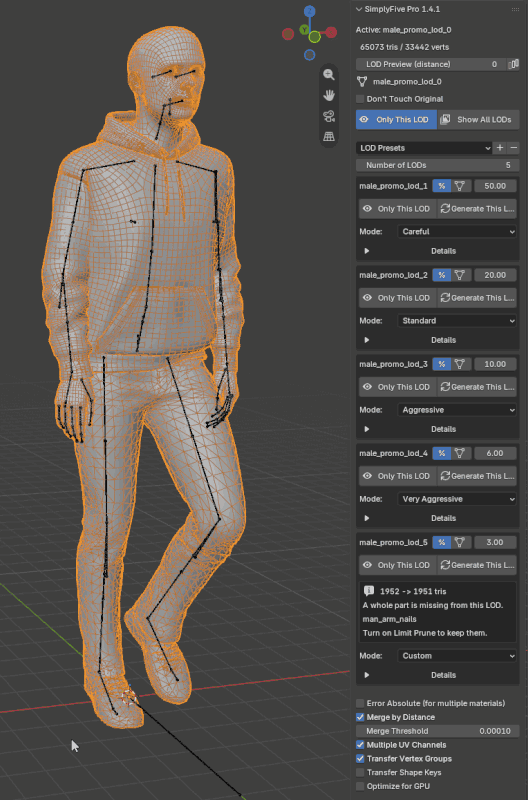528x800 pixels.
Task: Enable the Don't Touch Original checkbox
Action: pos(360,99)
